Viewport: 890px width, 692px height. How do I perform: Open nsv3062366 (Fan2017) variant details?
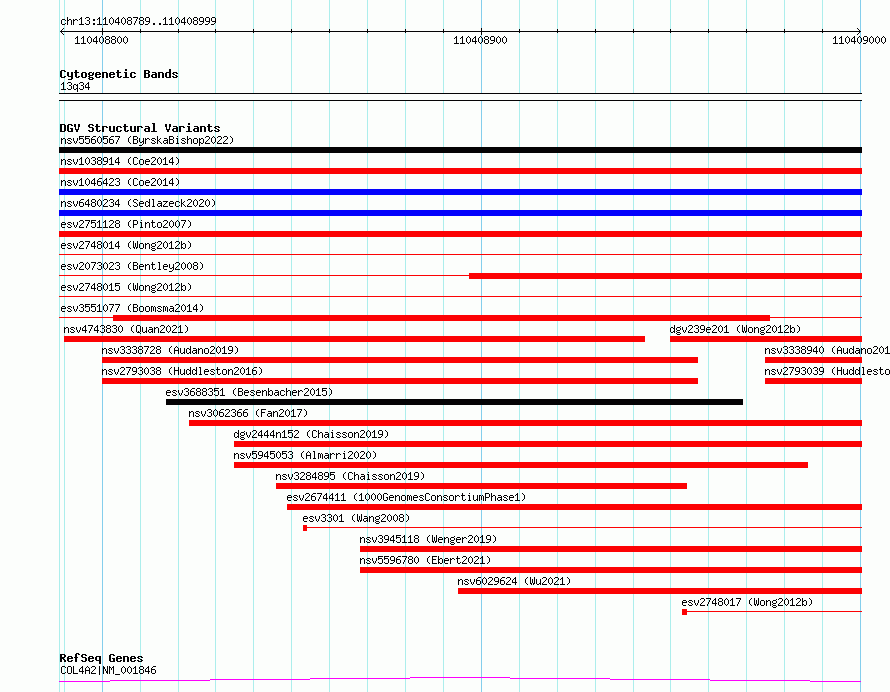click(x=525, y=423)
